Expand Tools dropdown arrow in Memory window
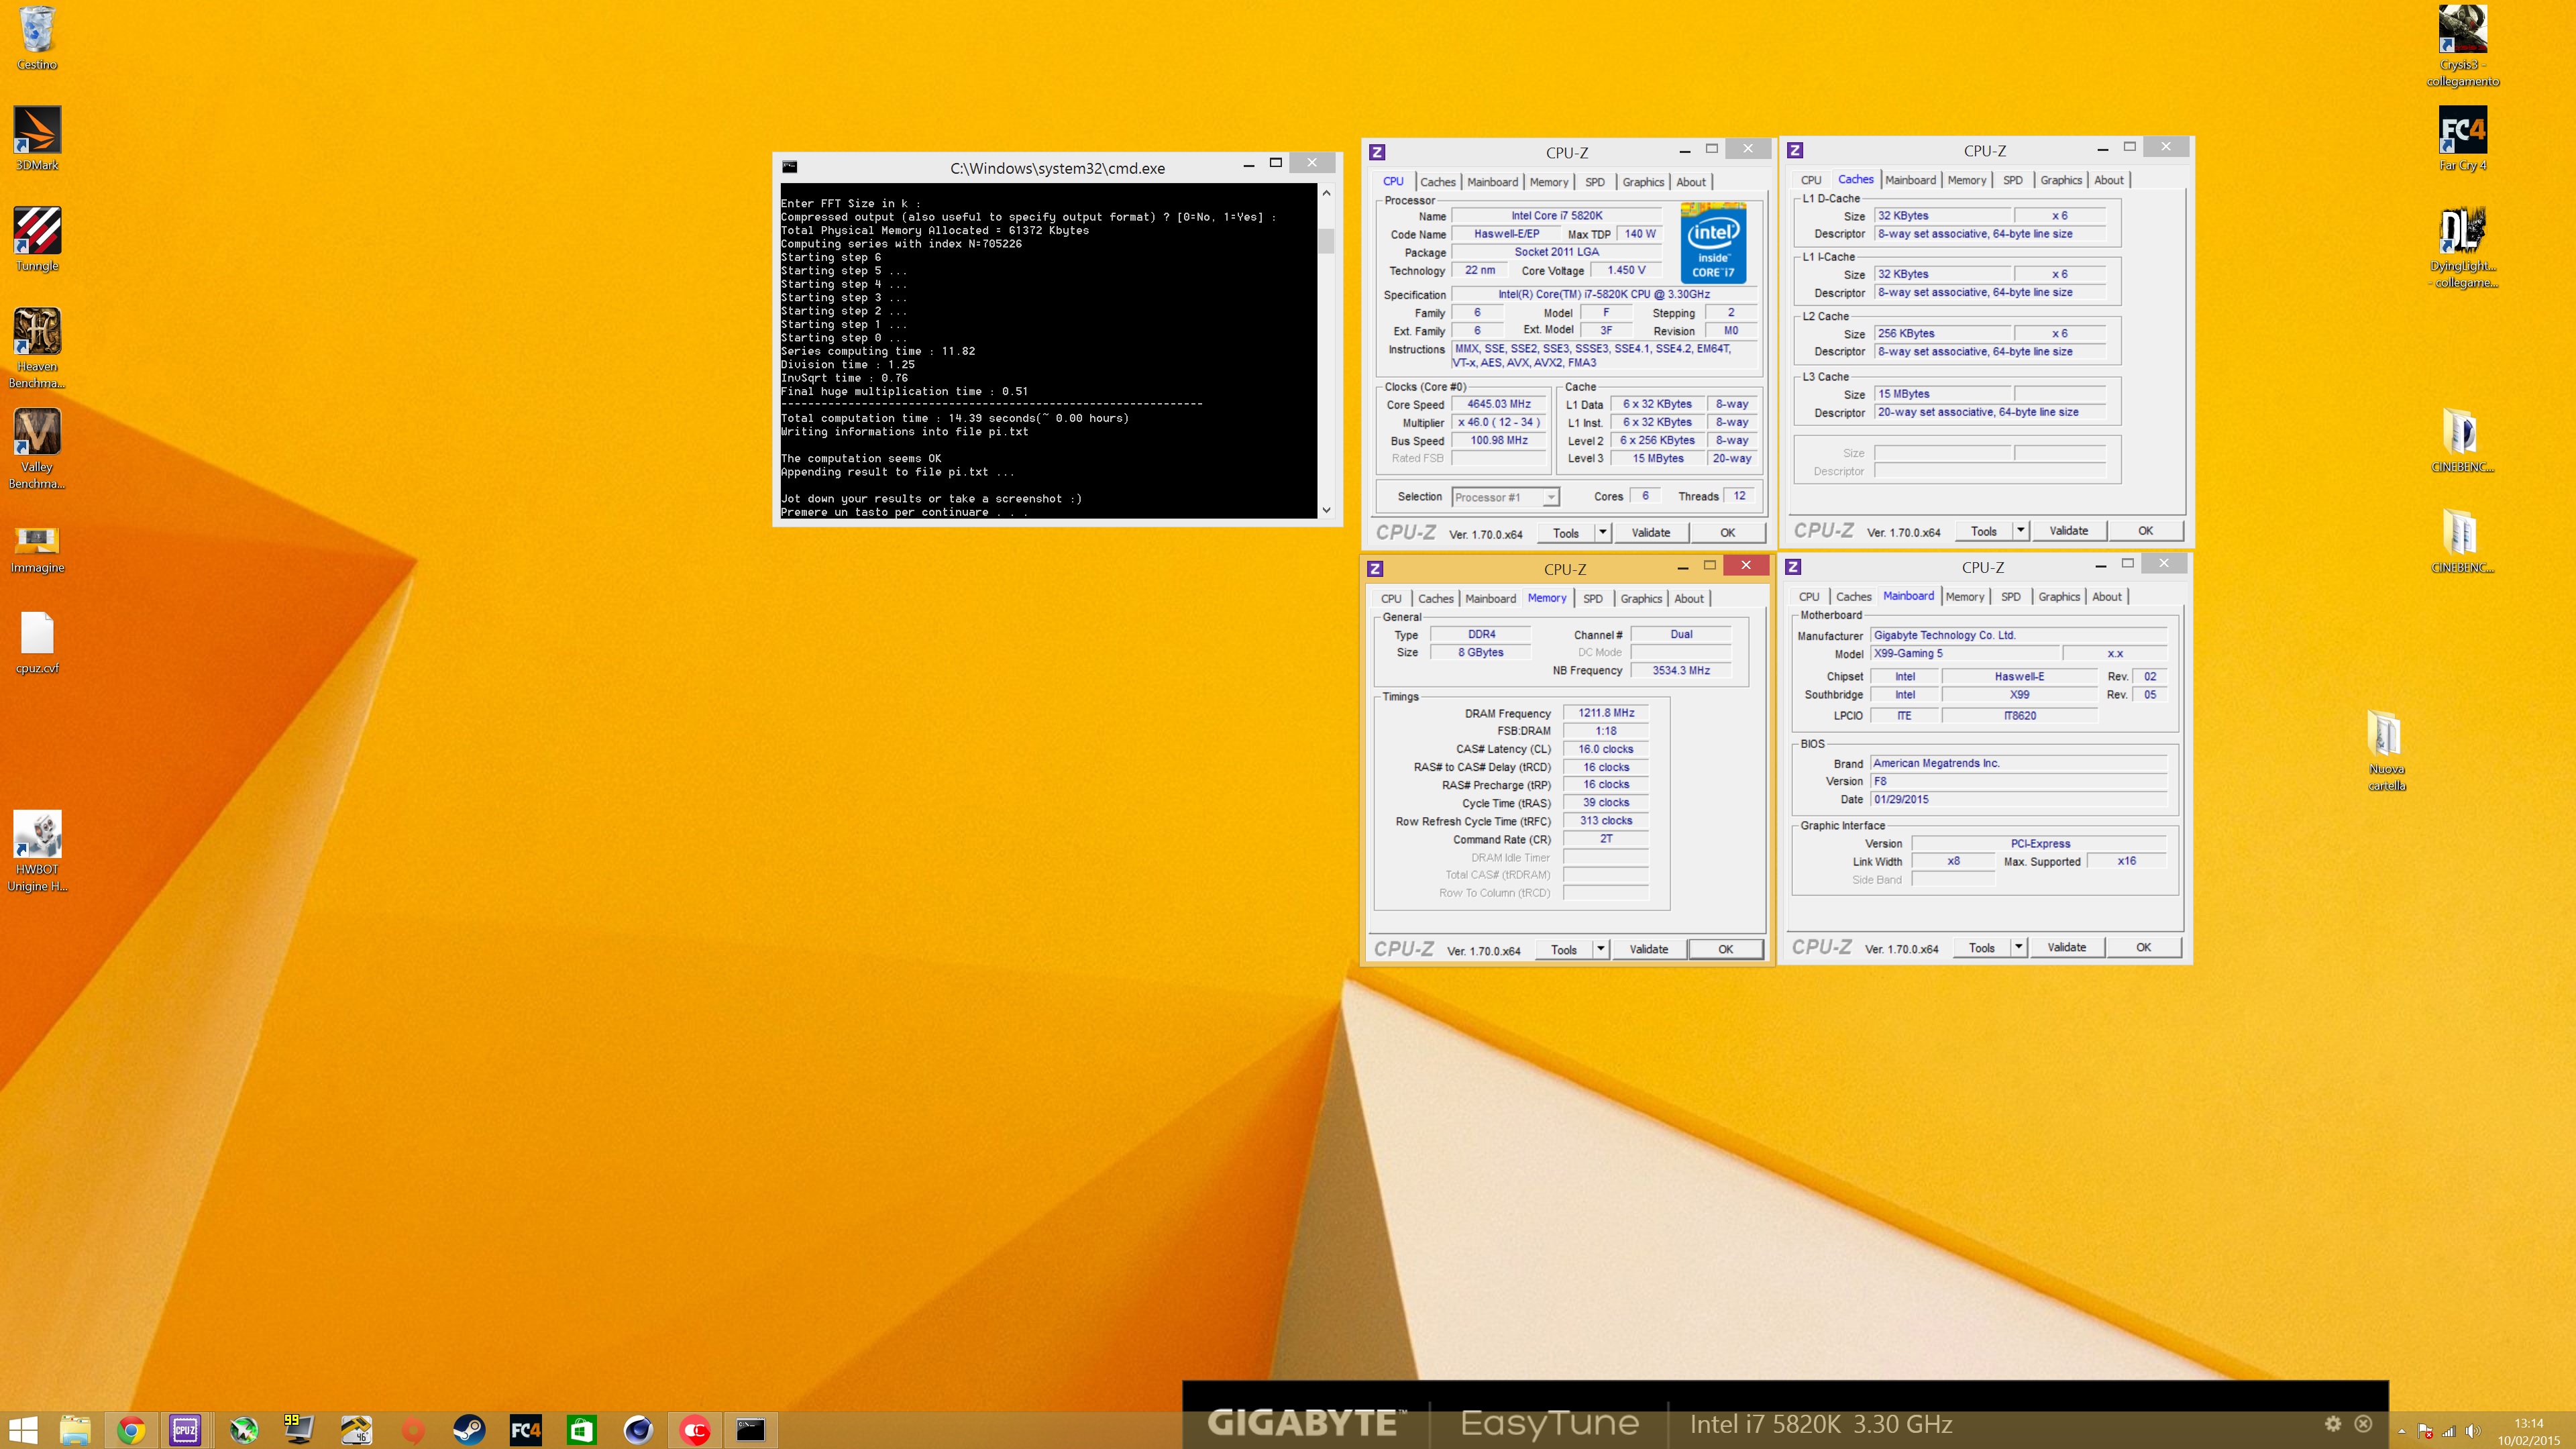Screen dimensions: 2576x1449 click(1601, 948)
